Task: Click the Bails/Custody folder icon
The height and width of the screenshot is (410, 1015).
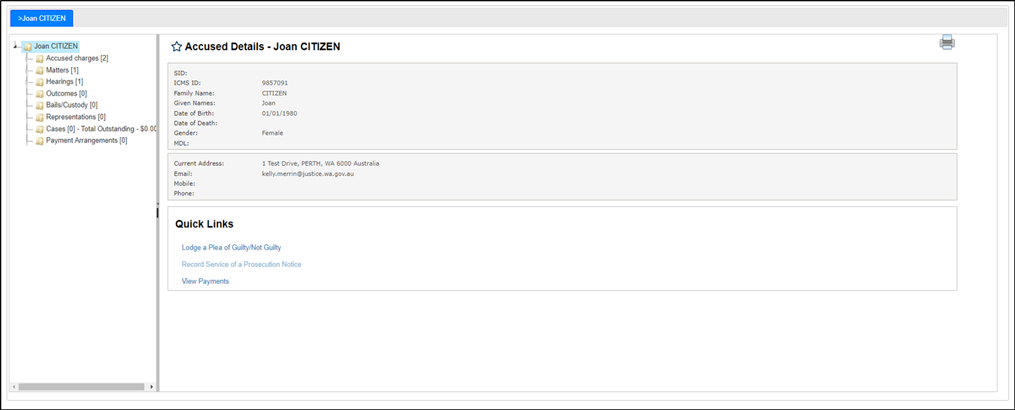Action: click(x=40, y=105)
